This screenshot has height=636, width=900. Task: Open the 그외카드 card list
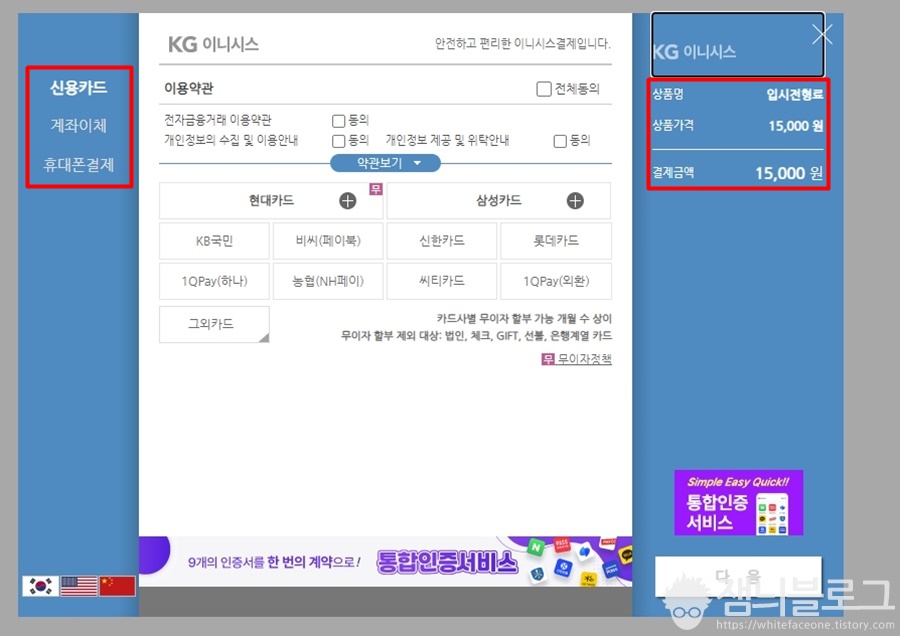(x=214, y=324)
